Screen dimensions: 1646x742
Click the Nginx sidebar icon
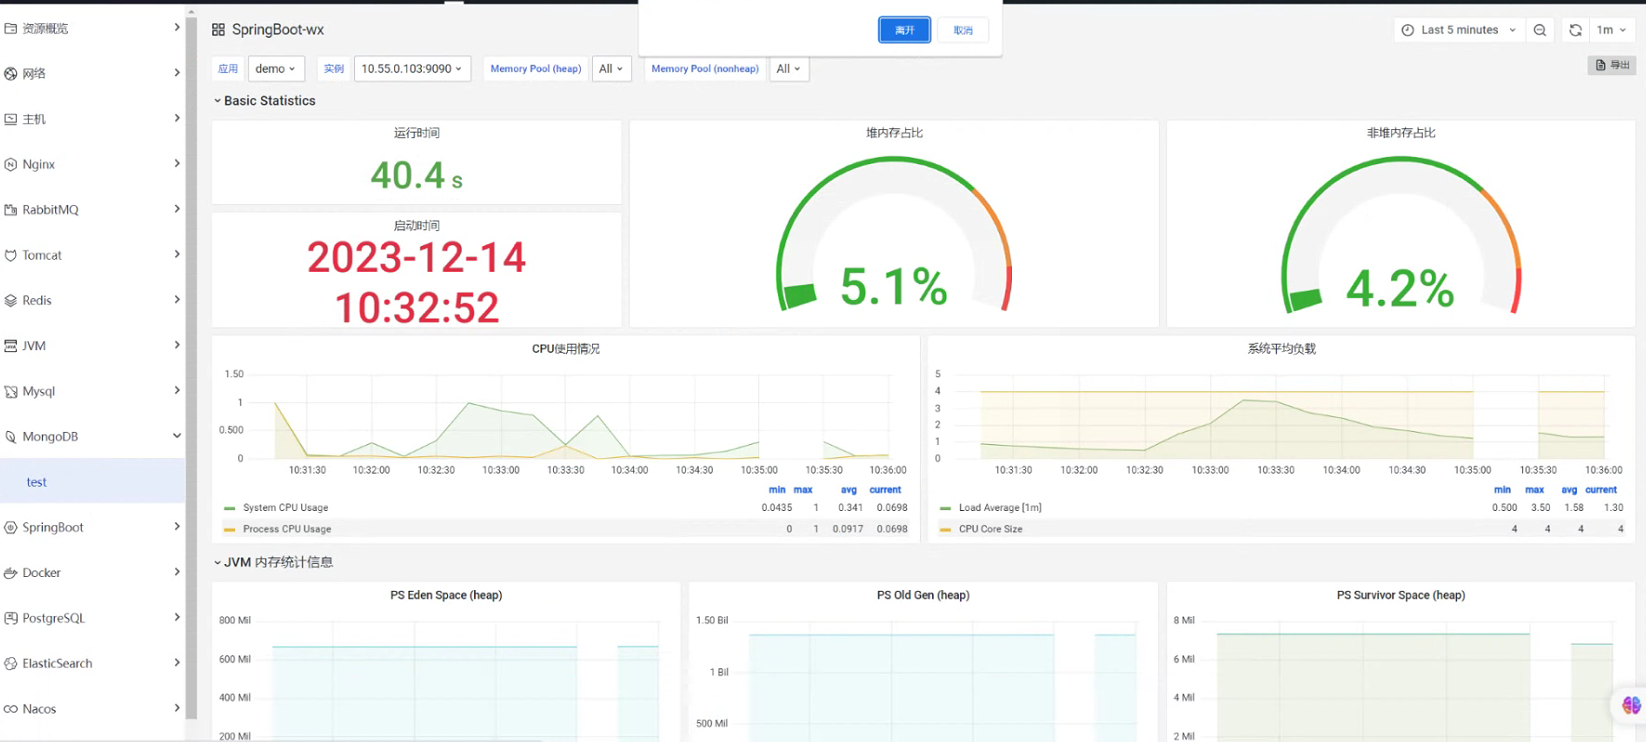click(11, 165)
